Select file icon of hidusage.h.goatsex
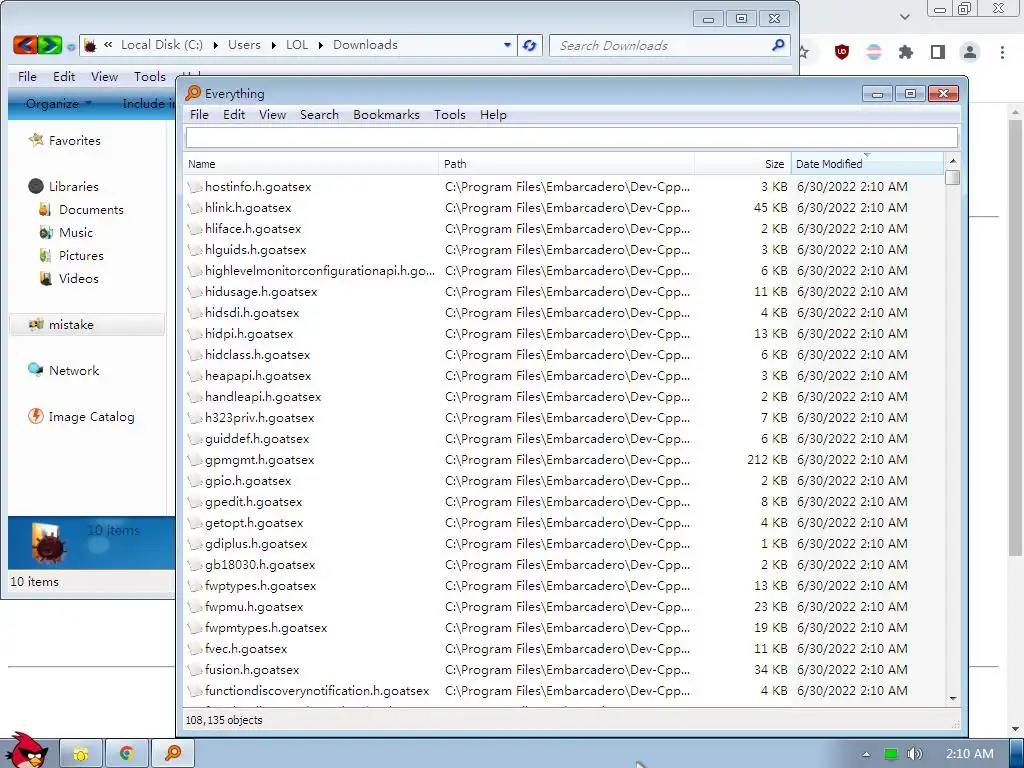1024x768 pixels. [195, 292]
